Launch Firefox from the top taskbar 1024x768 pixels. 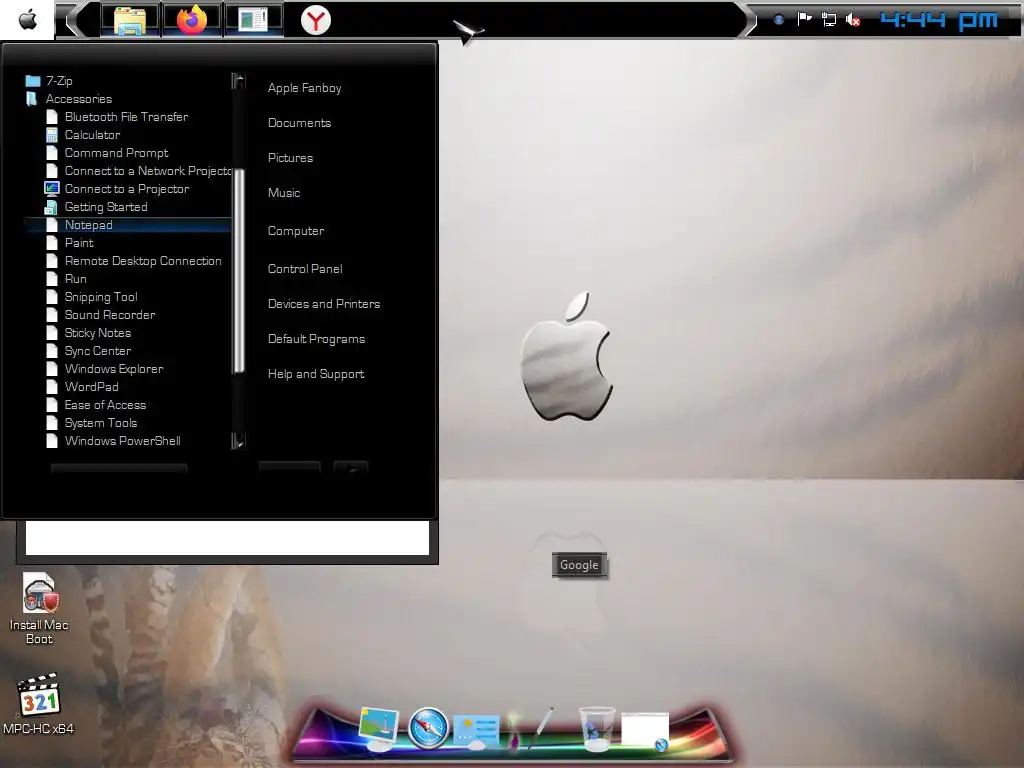click(191, 20)
